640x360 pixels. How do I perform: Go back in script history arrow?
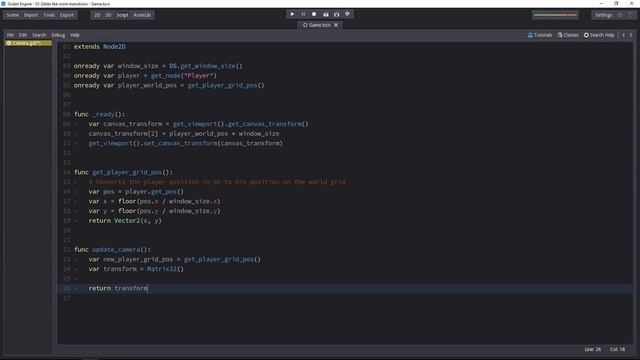coord(623,35)
